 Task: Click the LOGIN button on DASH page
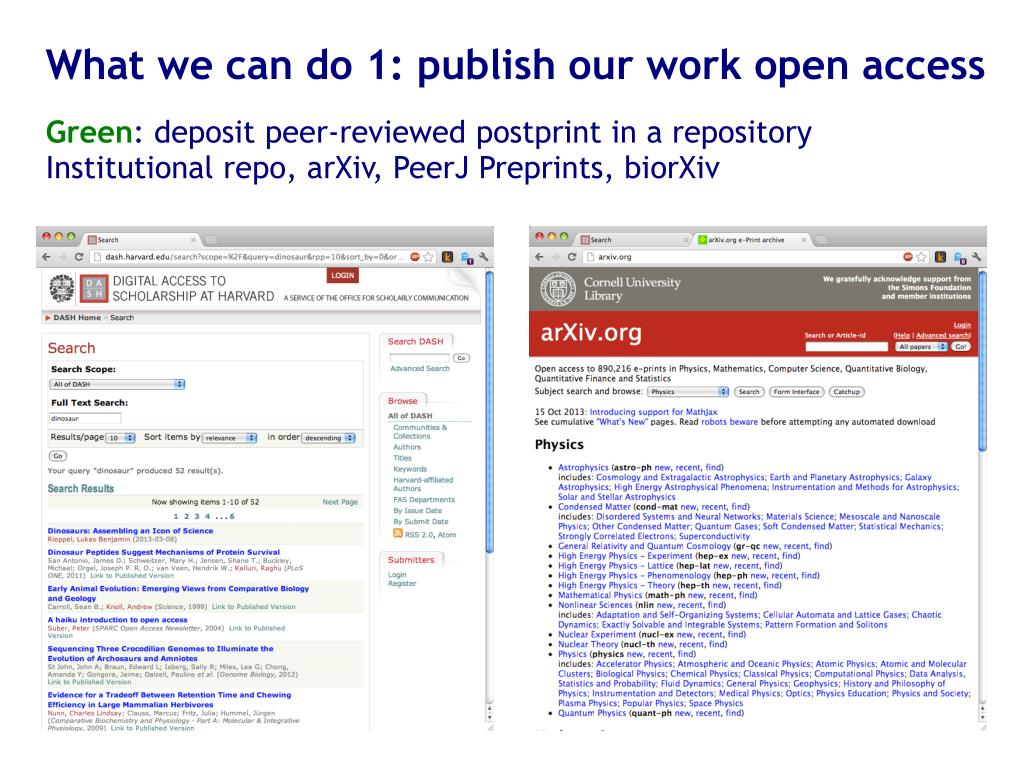[343, 275]
